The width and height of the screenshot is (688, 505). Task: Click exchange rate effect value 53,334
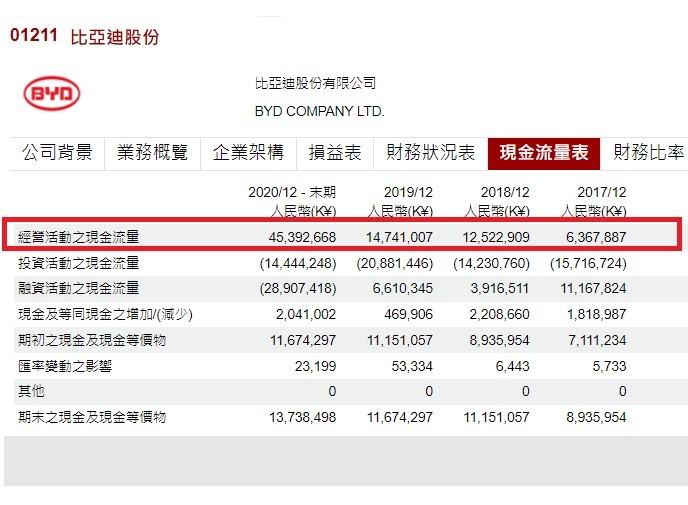tap(412, 366)
